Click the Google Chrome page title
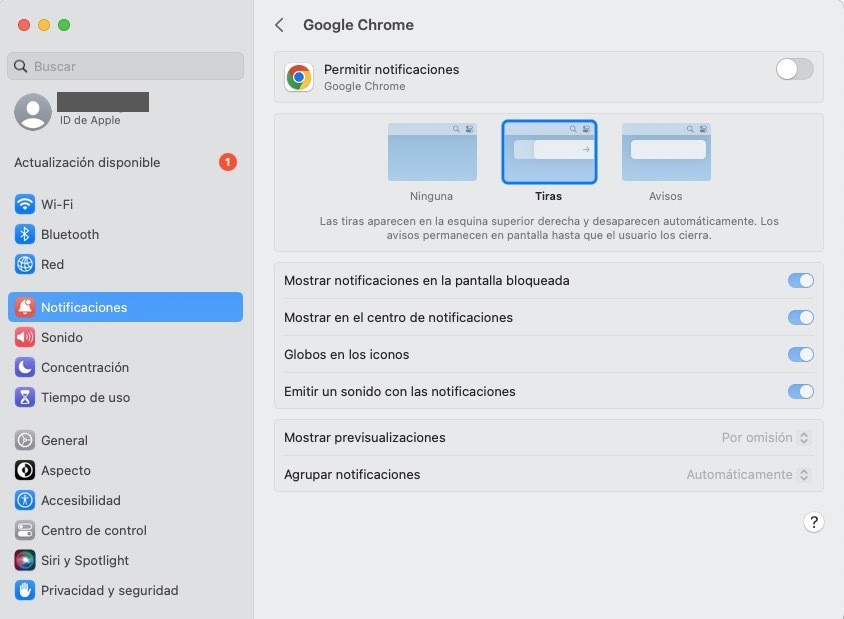The height and width of the screenshot is (619, 844). coord(358,25)
